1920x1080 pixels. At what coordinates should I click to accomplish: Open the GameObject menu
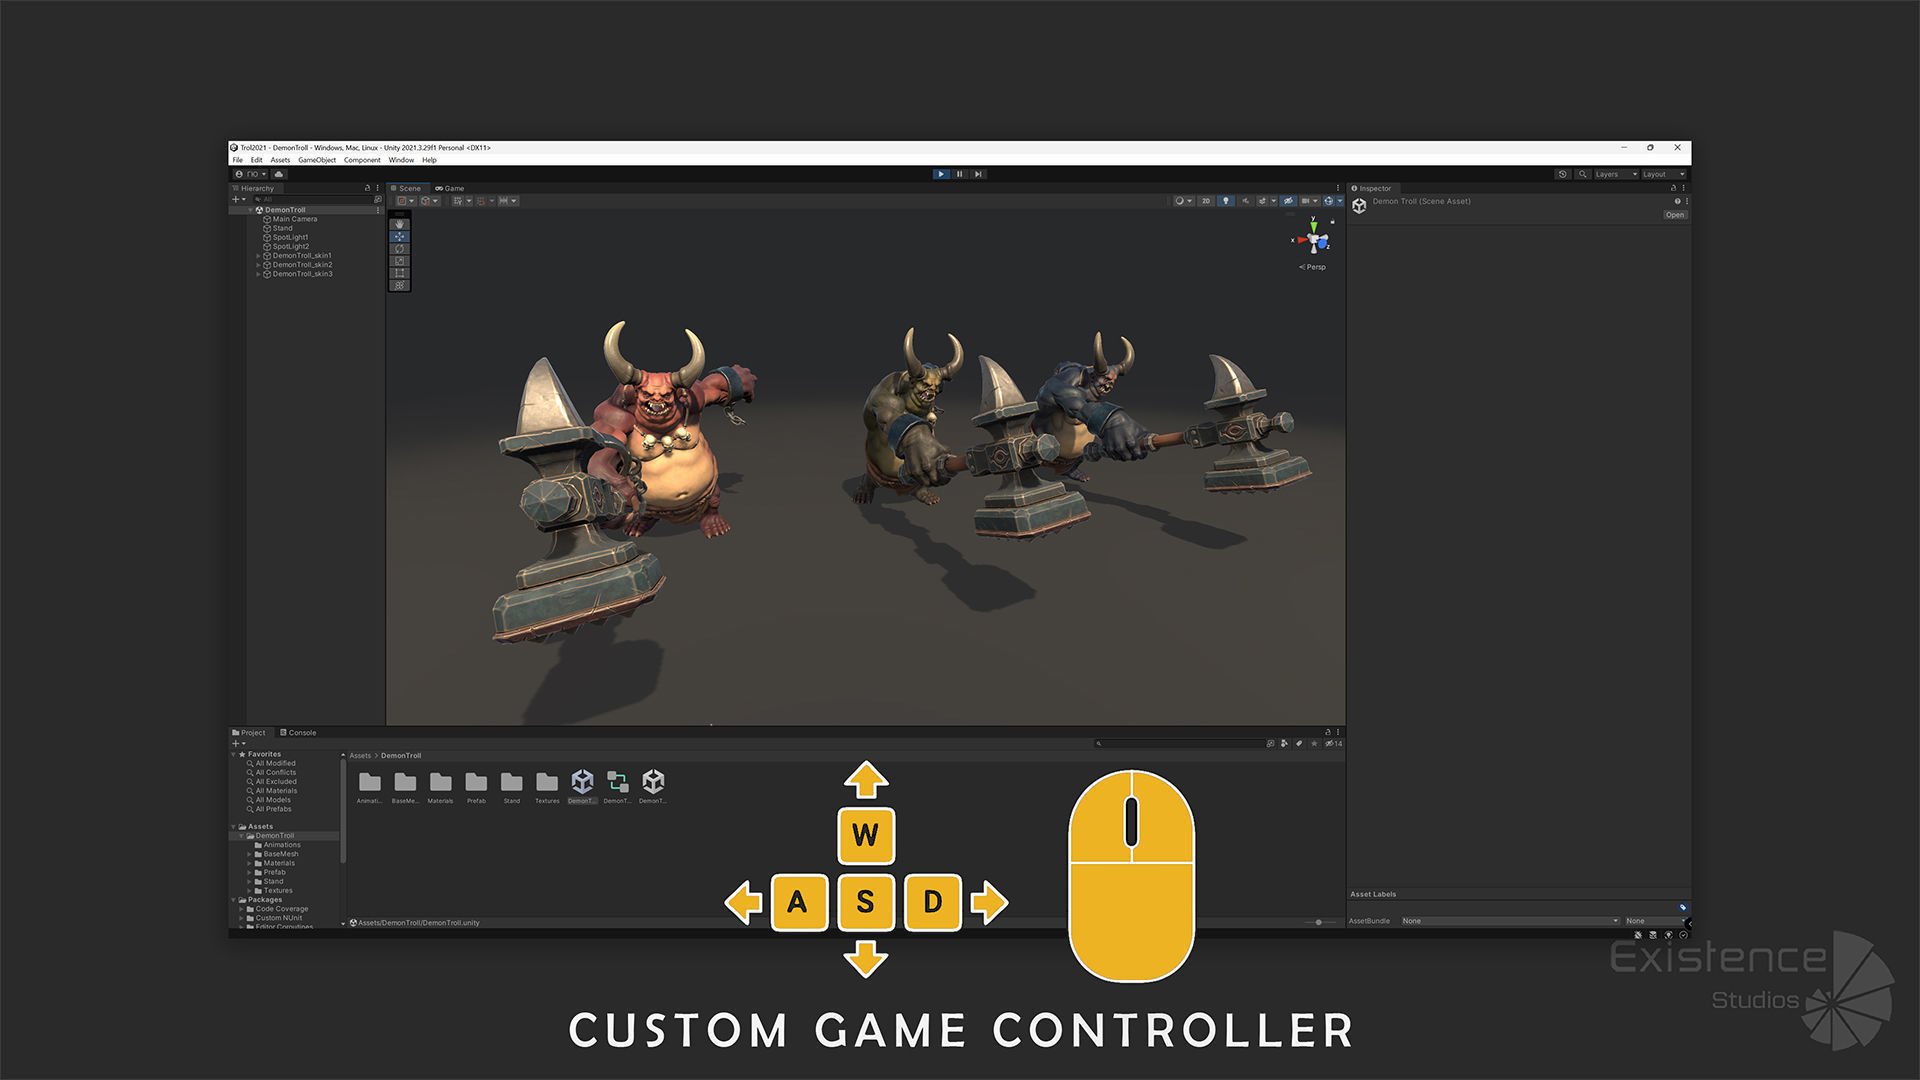[317, 160]
